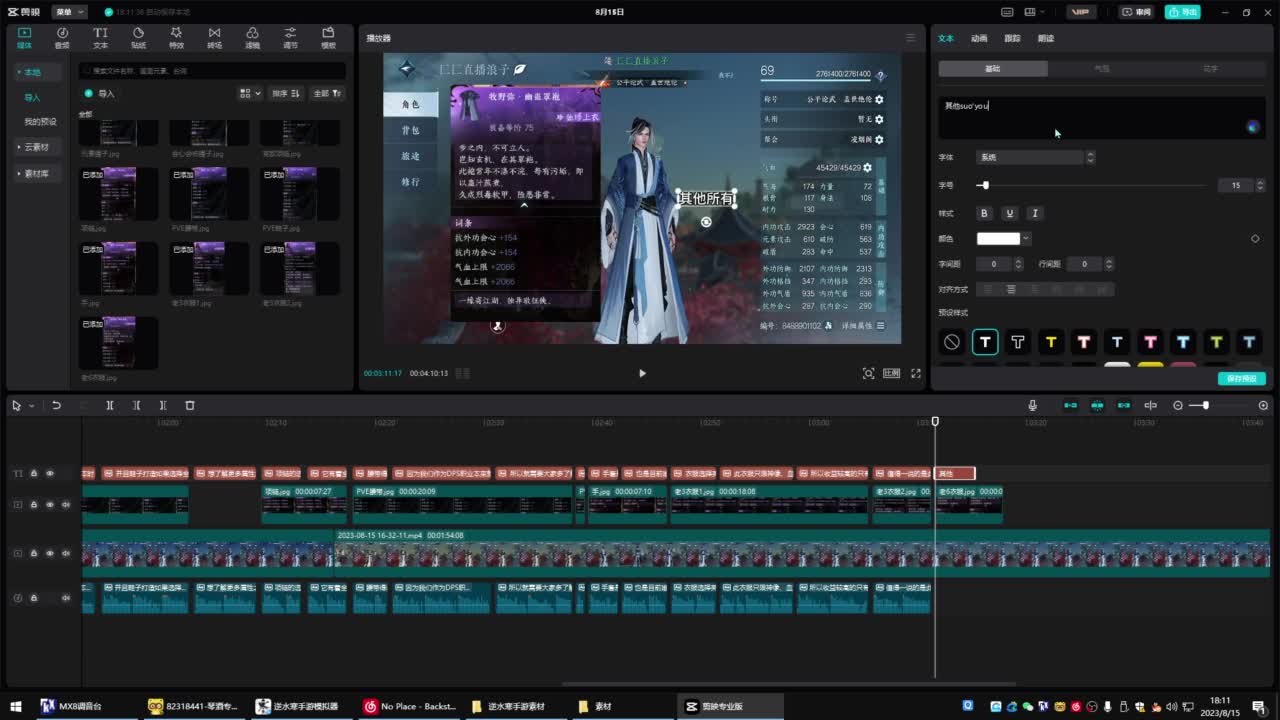Open the grid view mode dropdown

250,93
